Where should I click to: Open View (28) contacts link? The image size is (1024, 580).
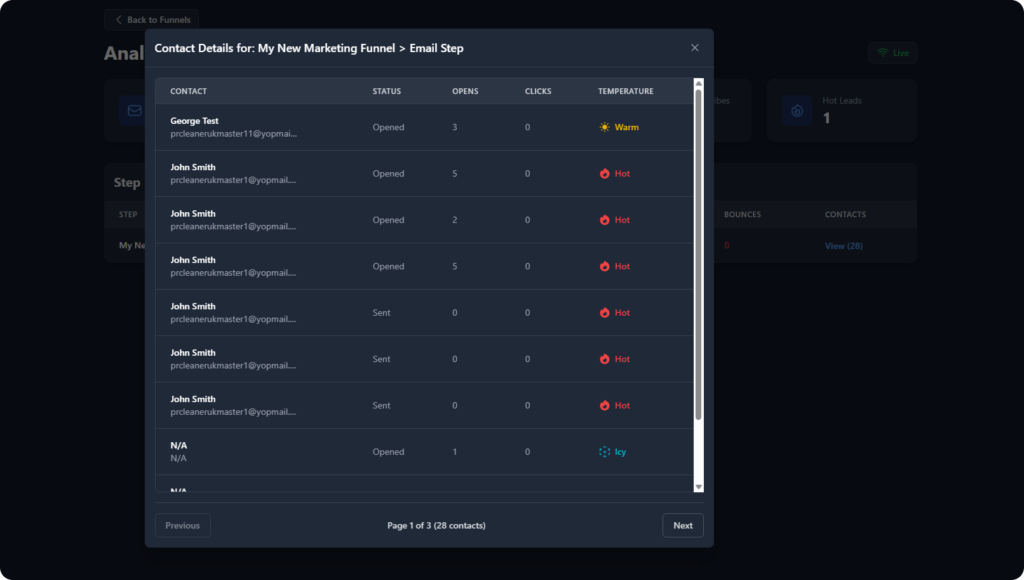pos(843,246)
